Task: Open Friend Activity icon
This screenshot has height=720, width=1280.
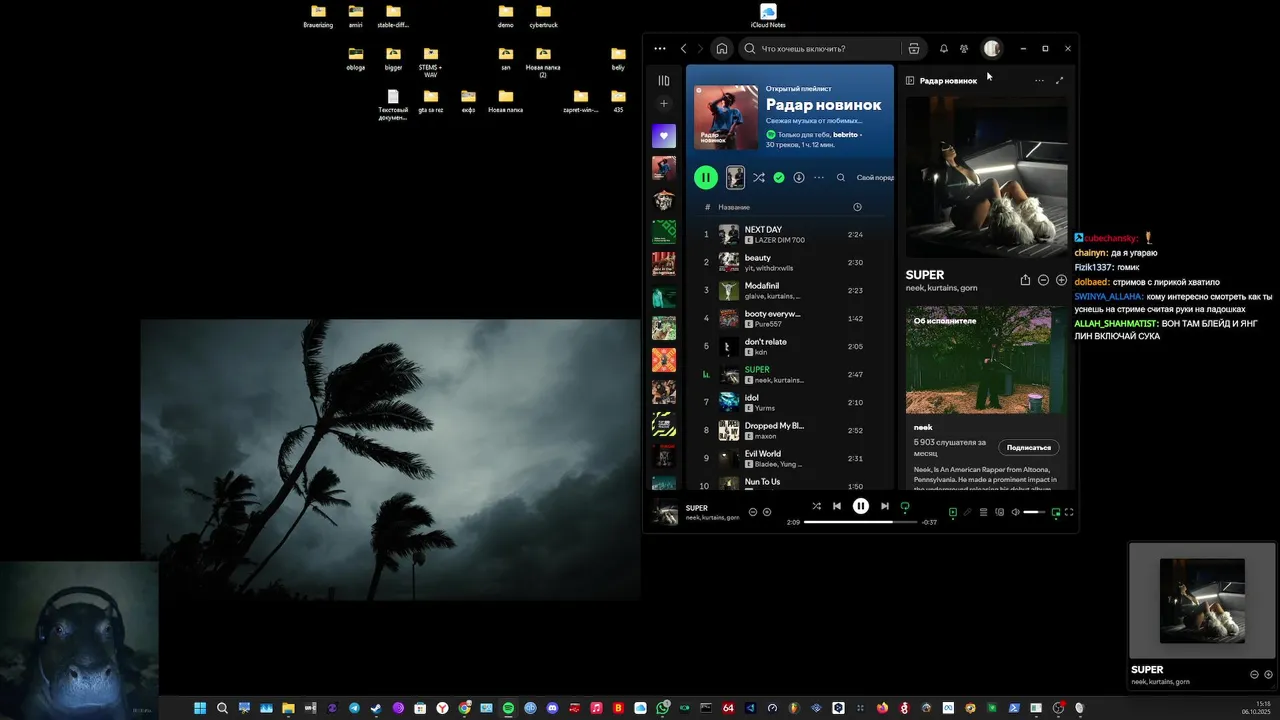Action: coord(964,48)
